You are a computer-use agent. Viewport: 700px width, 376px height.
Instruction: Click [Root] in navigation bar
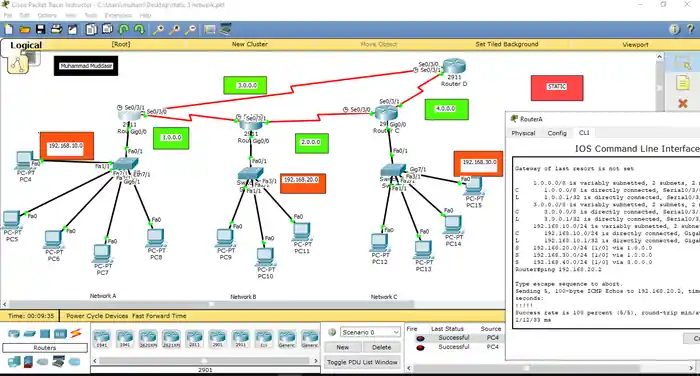click(x=121, y=44)
